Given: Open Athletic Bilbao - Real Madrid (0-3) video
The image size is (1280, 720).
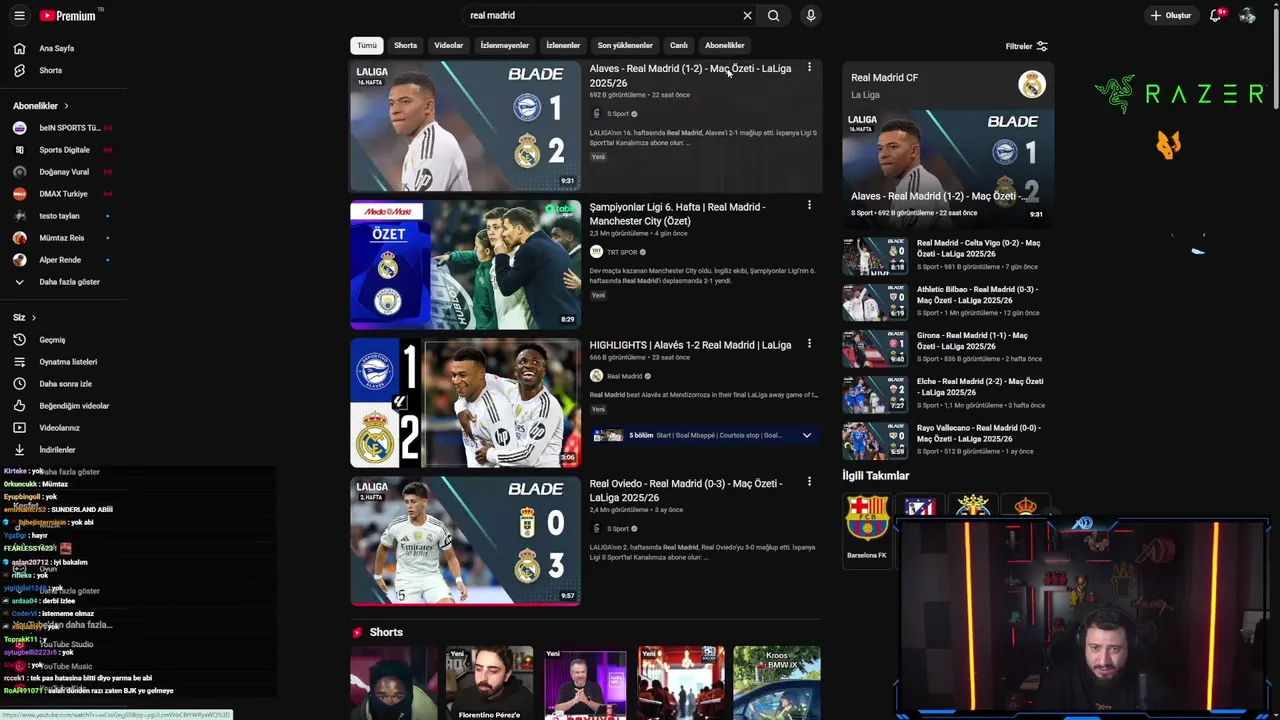Looking at the screenshot, I should coord(946,301).
